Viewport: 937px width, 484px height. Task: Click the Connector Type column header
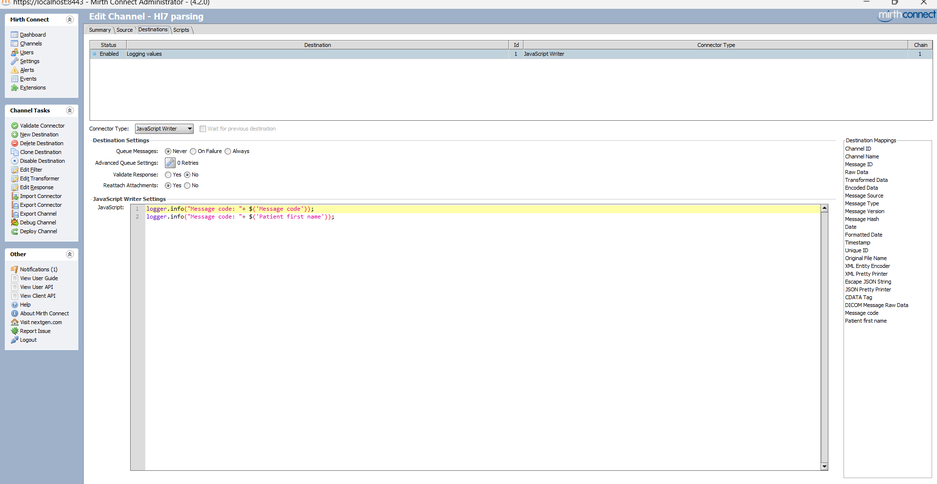point(715,45)
